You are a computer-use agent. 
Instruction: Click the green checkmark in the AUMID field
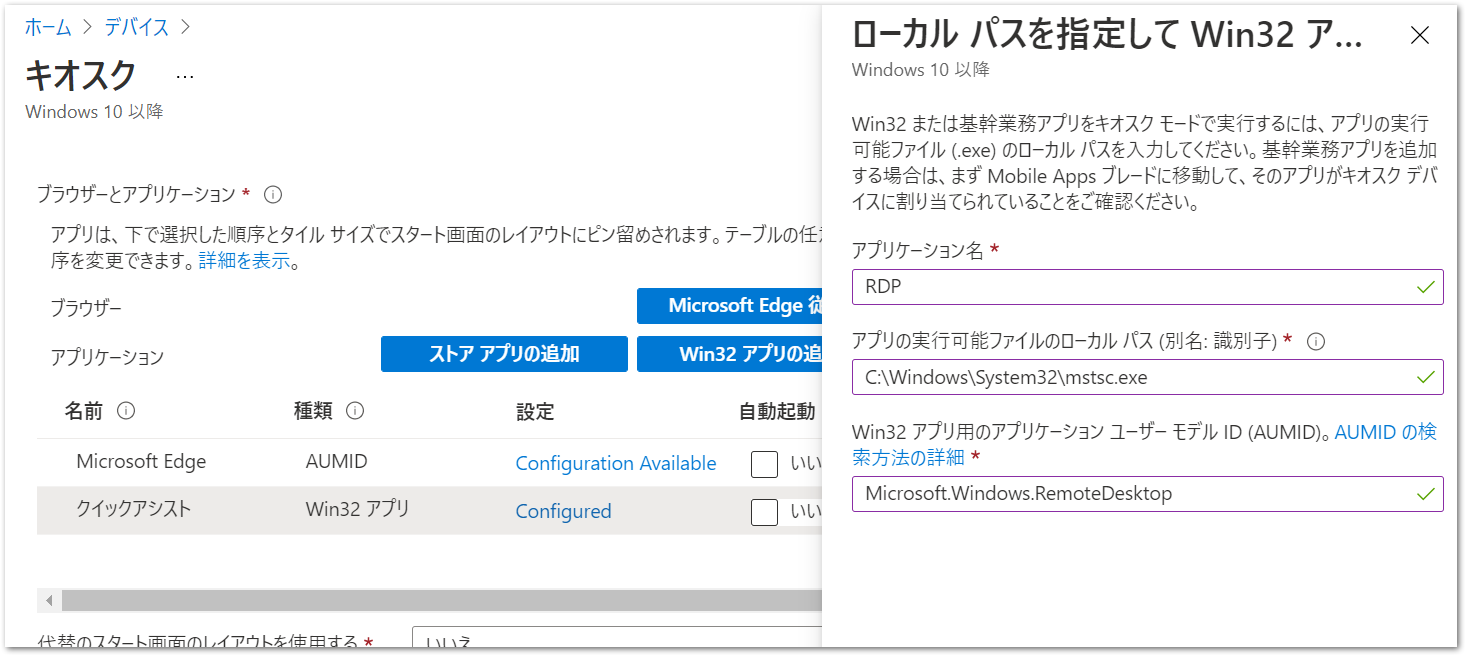(x=1425, y=494)
